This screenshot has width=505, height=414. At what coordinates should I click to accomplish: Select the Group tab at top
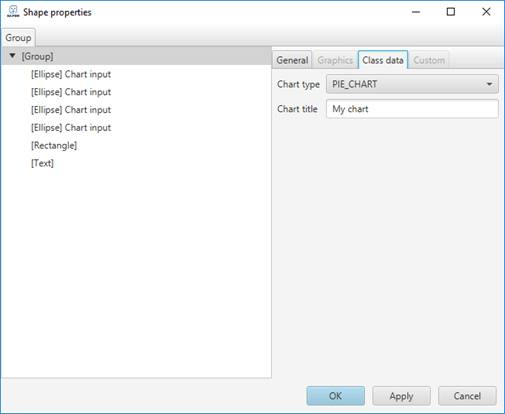click(x=18, y=38)
